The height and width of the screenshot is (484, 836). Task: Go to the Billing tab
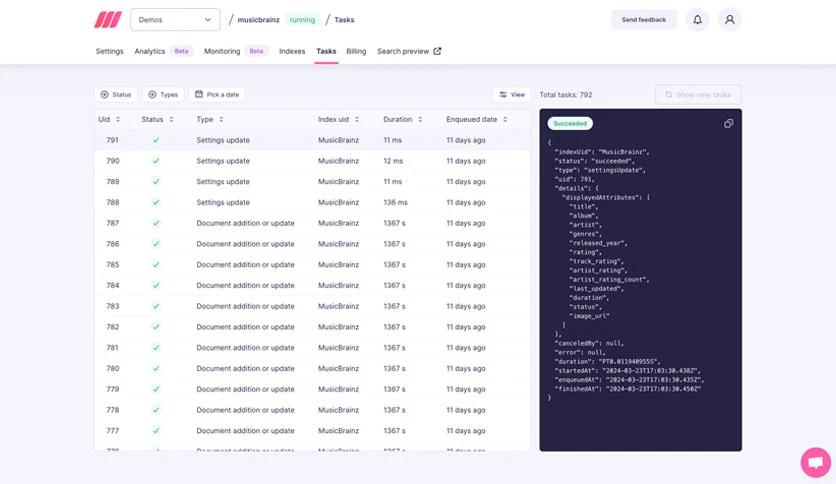tap(356, 51)
